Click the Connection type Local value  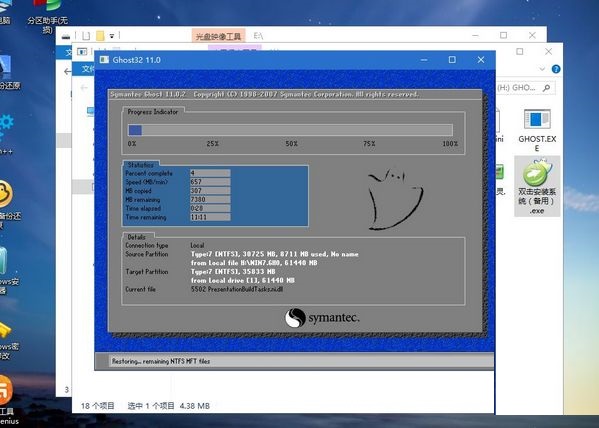(198, 245)
